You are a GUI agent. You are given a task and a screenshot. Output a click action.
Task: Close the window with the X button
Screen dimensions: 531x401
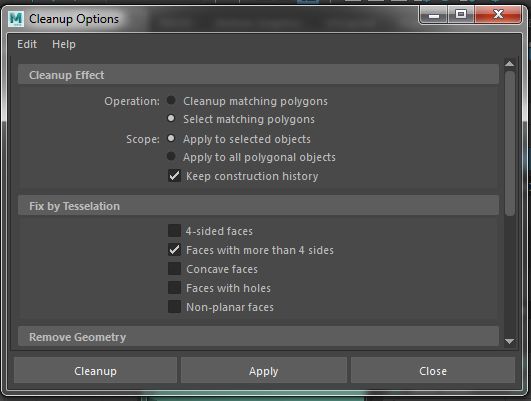coord(497,15)
